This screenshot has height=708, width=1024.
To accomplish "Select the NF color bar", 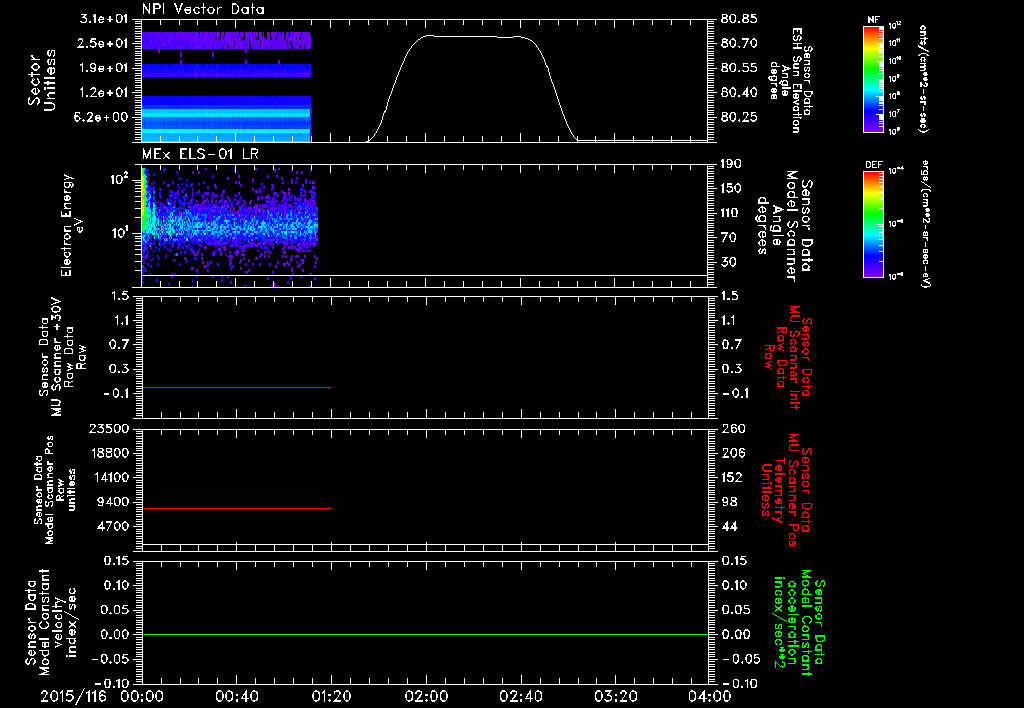I will [873, 79].
